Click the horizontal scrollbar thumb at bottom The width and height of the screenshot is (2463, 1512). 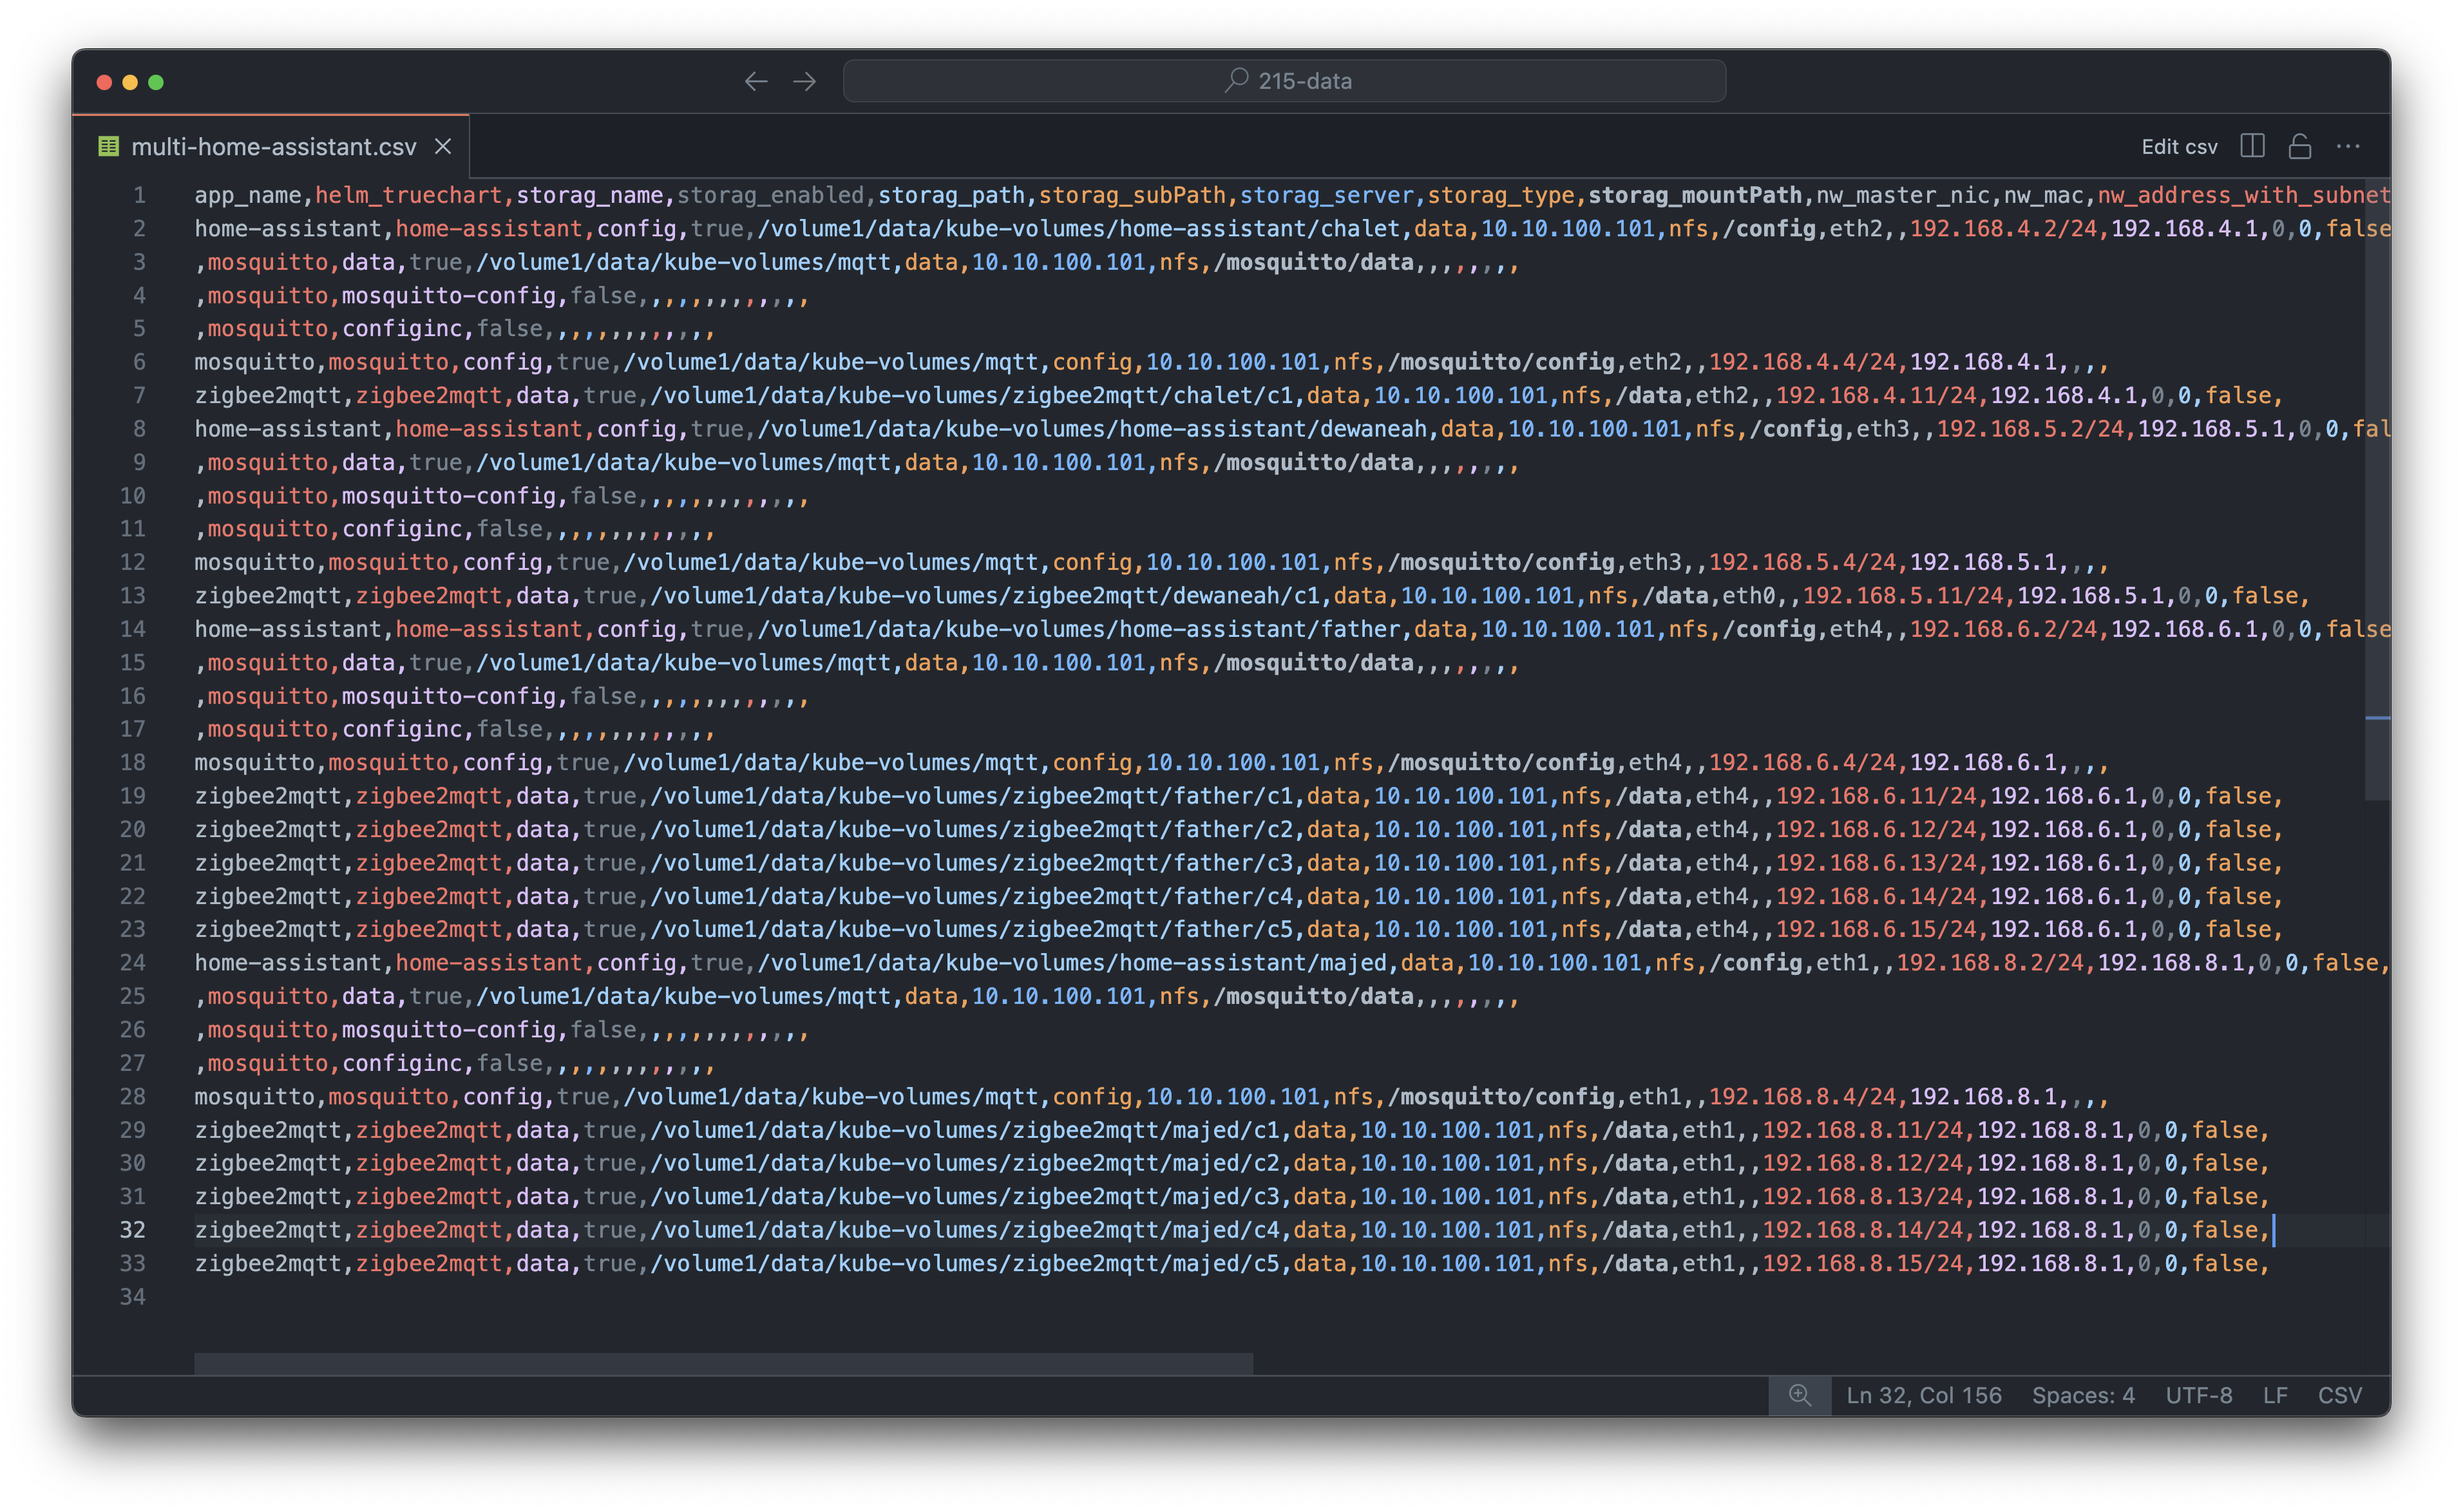coord(723,1364)
